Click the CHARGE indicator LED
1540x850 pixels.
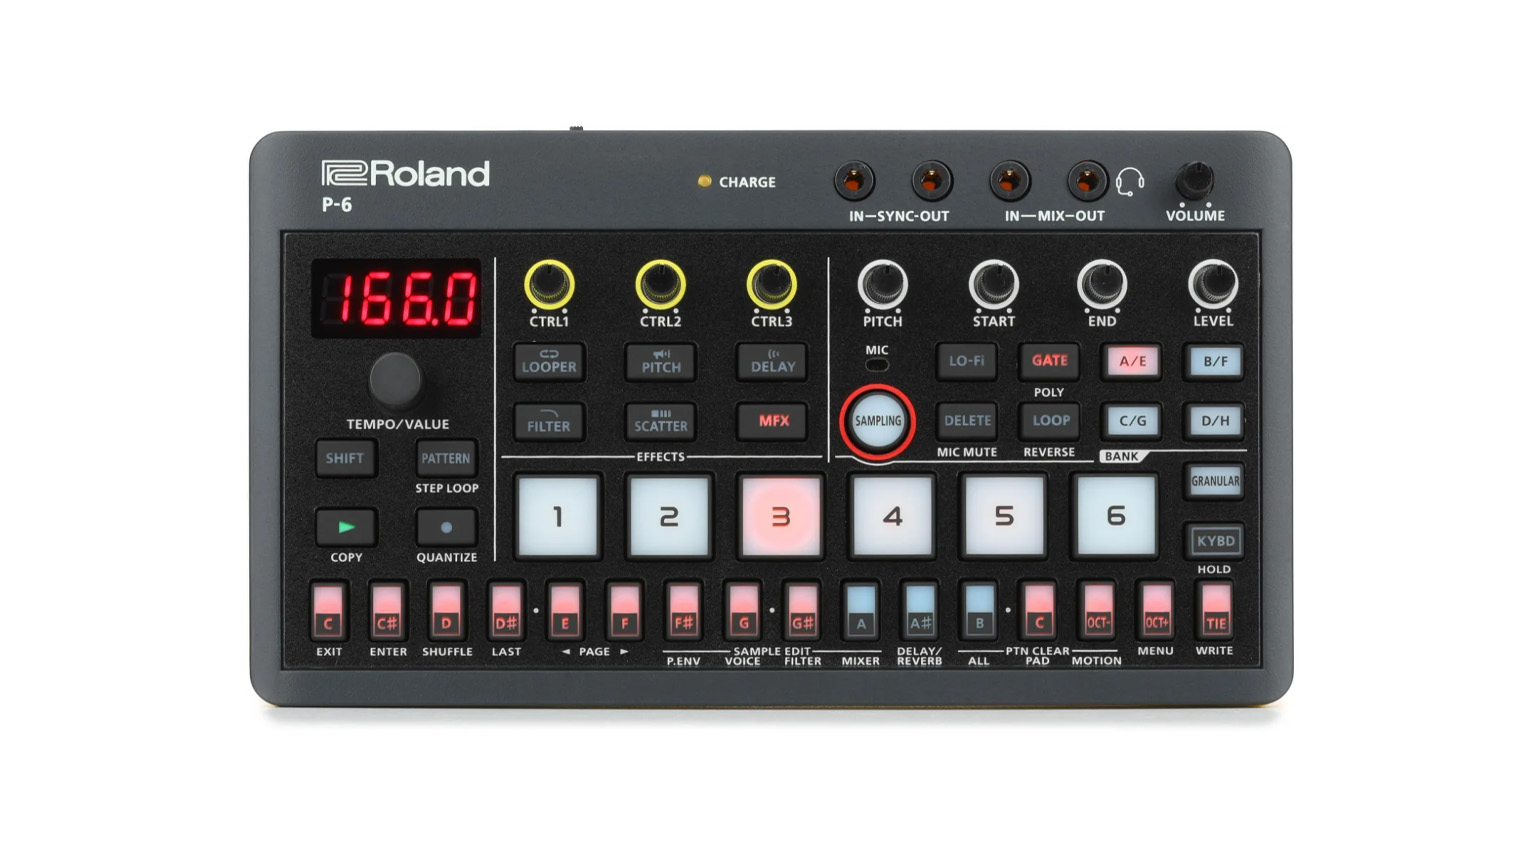pos(704,181)
